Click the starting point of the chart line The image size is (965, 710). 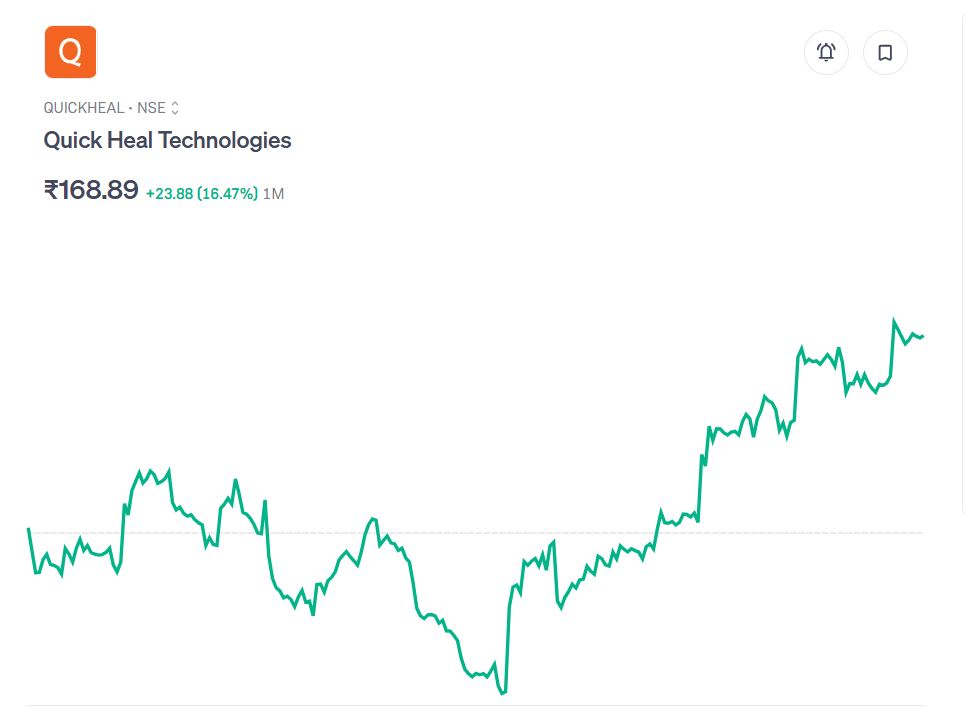tap(28, 528)
